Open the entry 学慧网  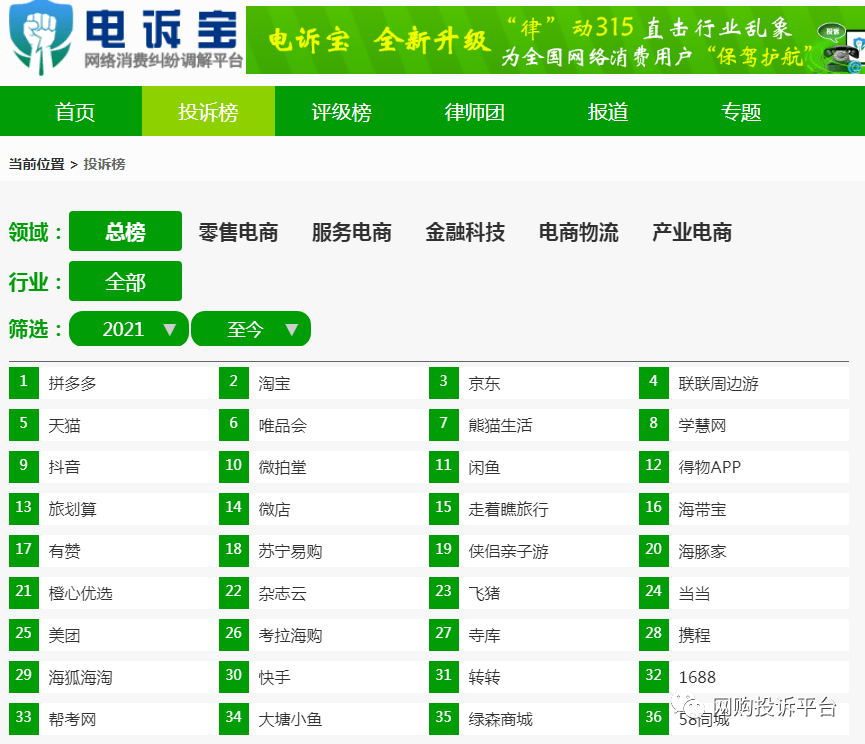[702, 425]
